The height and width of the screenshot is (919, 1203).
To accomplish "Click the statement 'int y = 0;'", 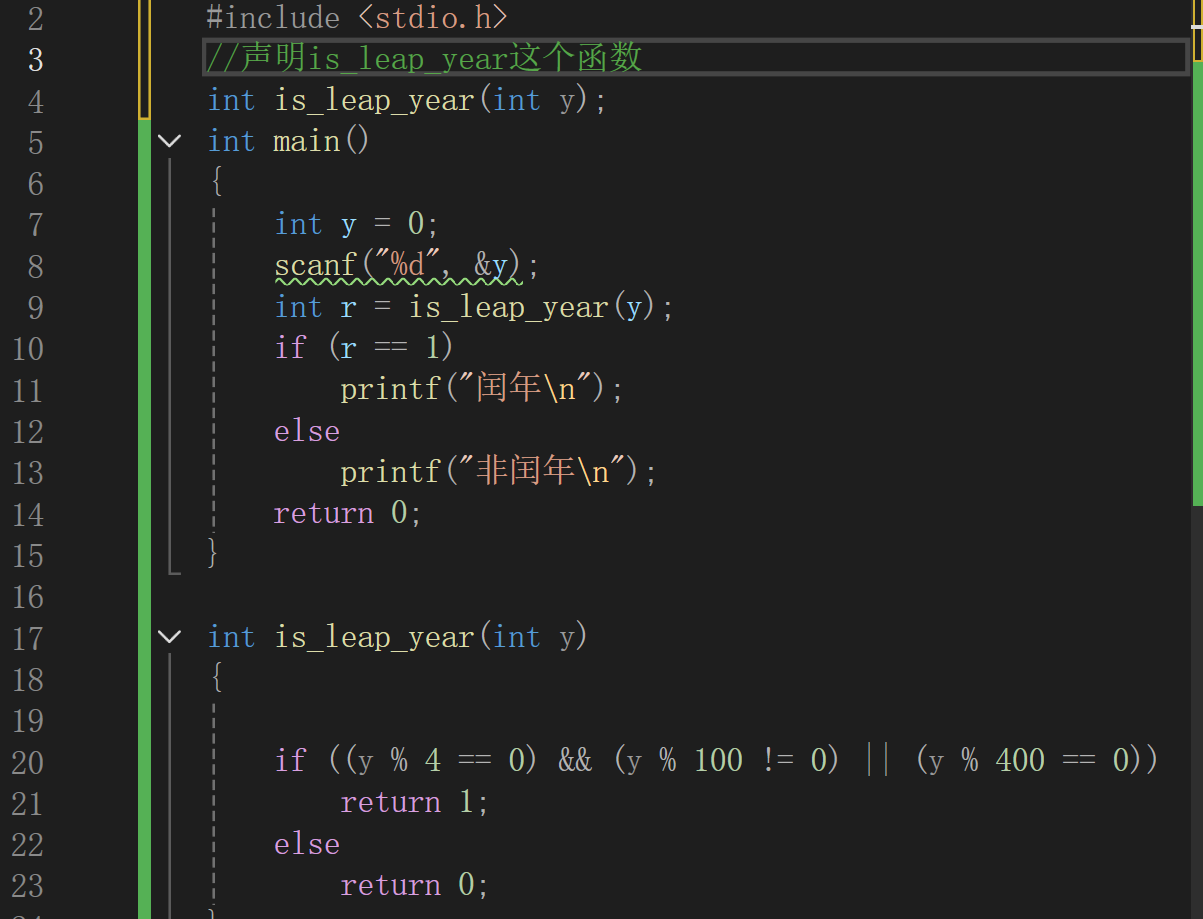I will [357, 224].
